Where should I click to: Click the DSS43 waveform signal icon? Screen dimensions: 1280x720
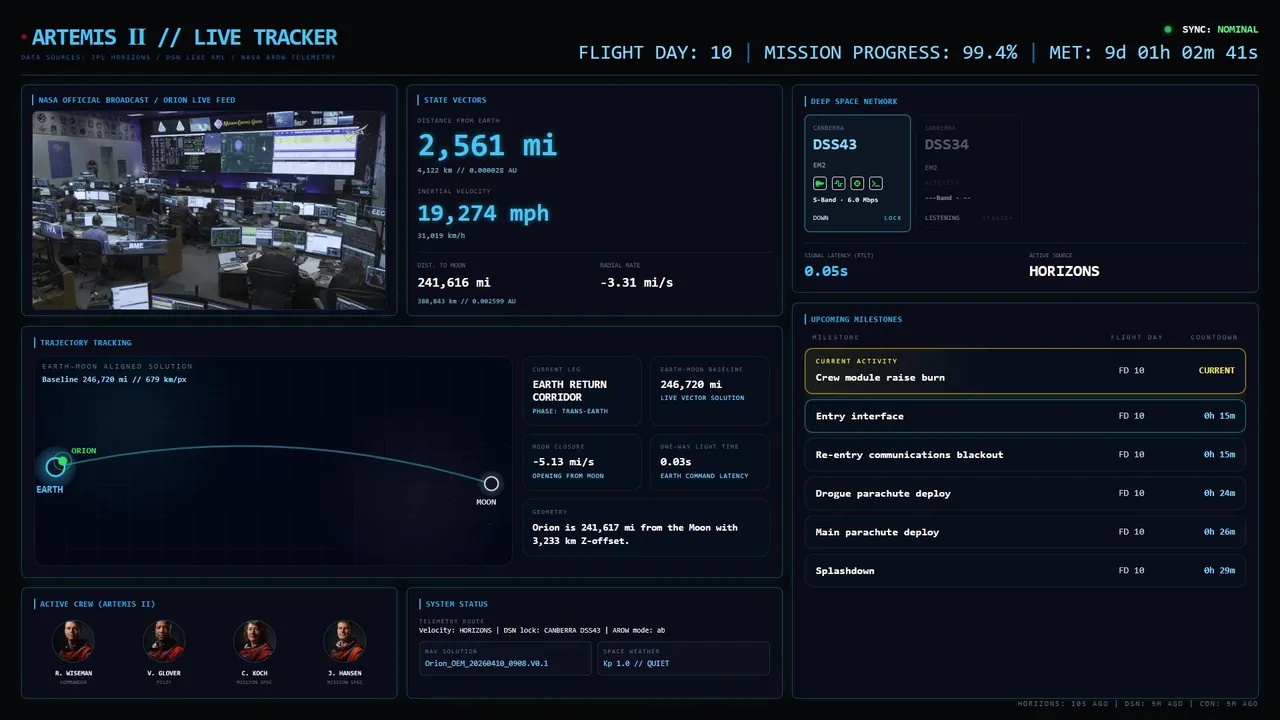(838, 183)
